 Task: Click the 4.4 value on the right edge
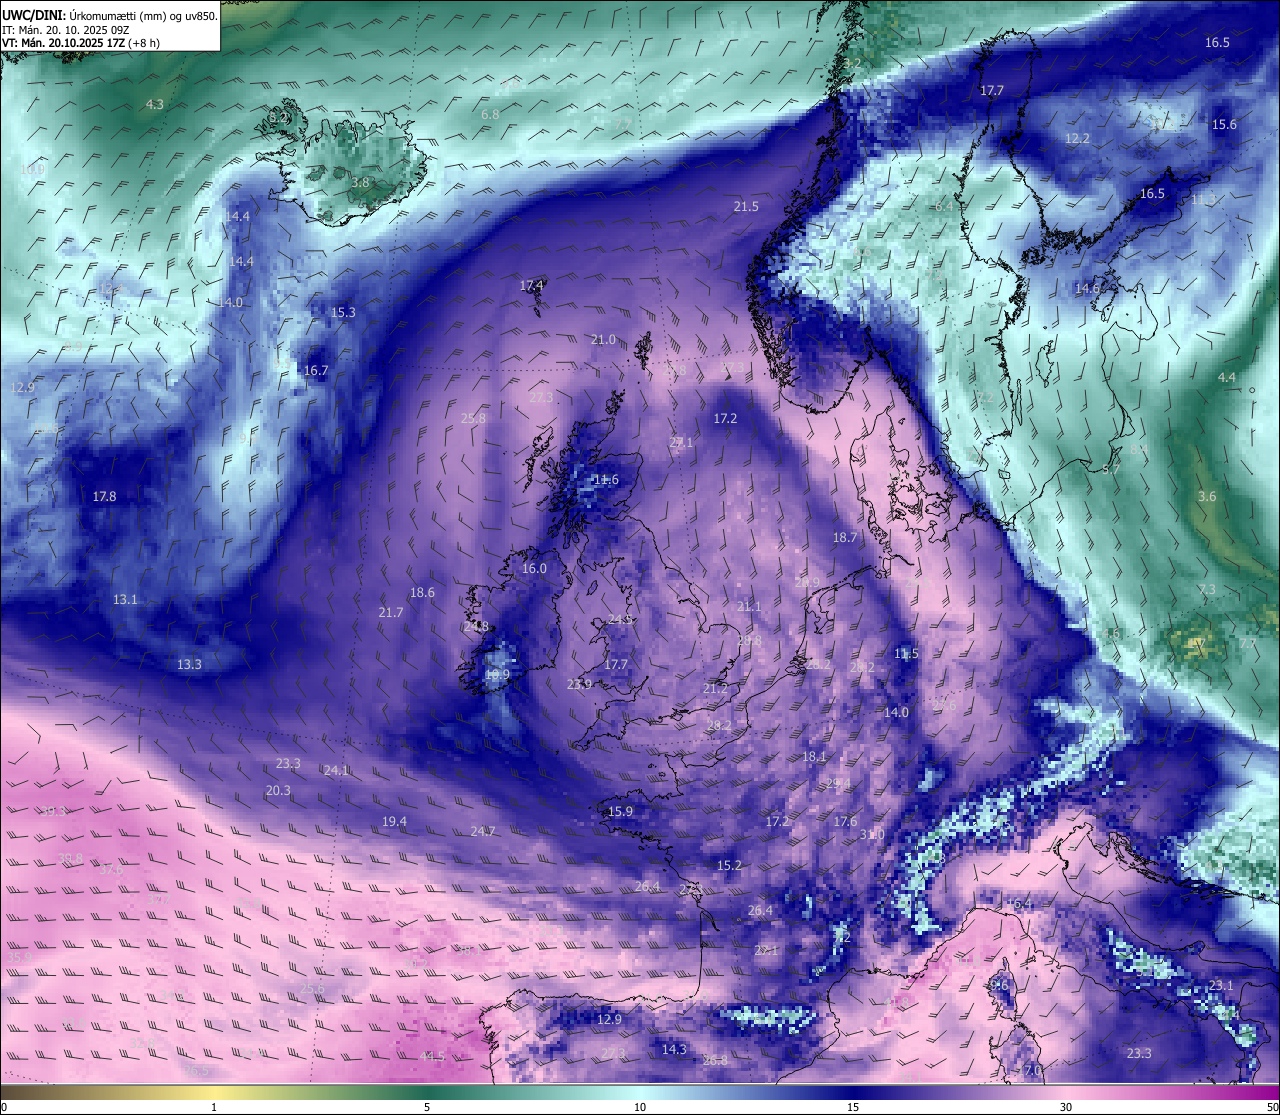click(x=1227, y=377)
